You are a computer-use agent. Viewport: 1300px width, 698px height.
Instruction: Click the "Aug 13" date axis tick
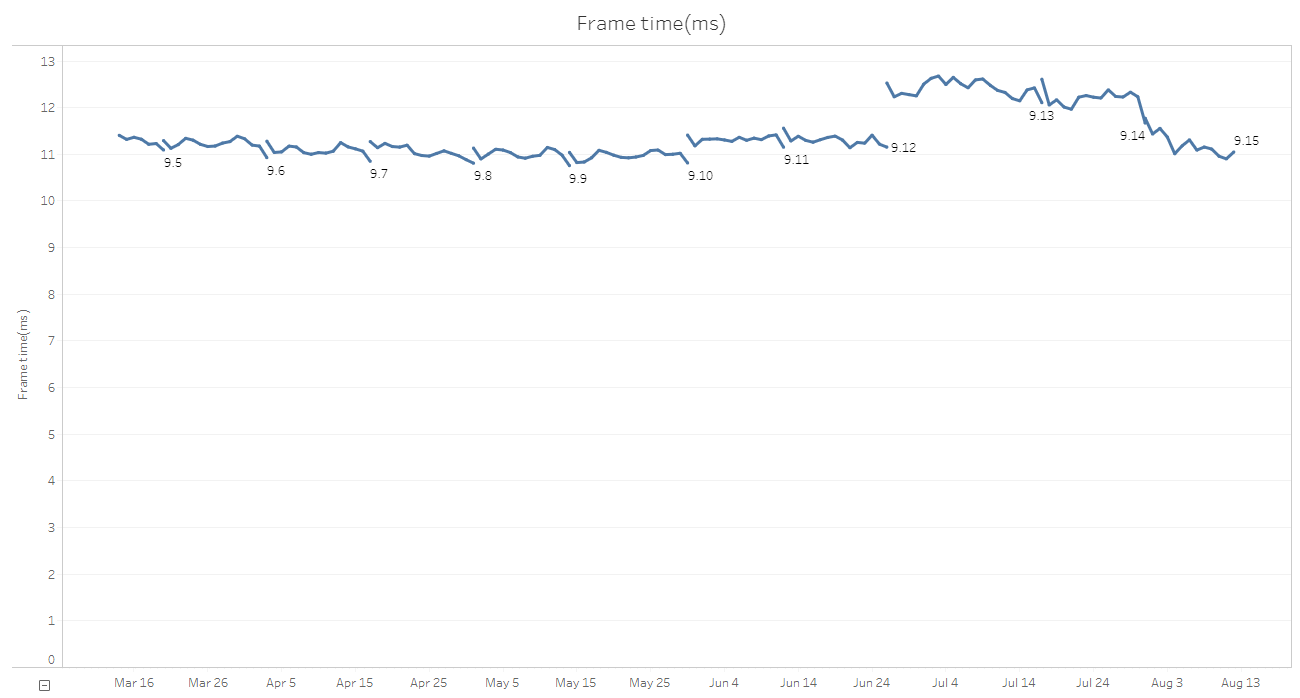tap(1240, 683)
